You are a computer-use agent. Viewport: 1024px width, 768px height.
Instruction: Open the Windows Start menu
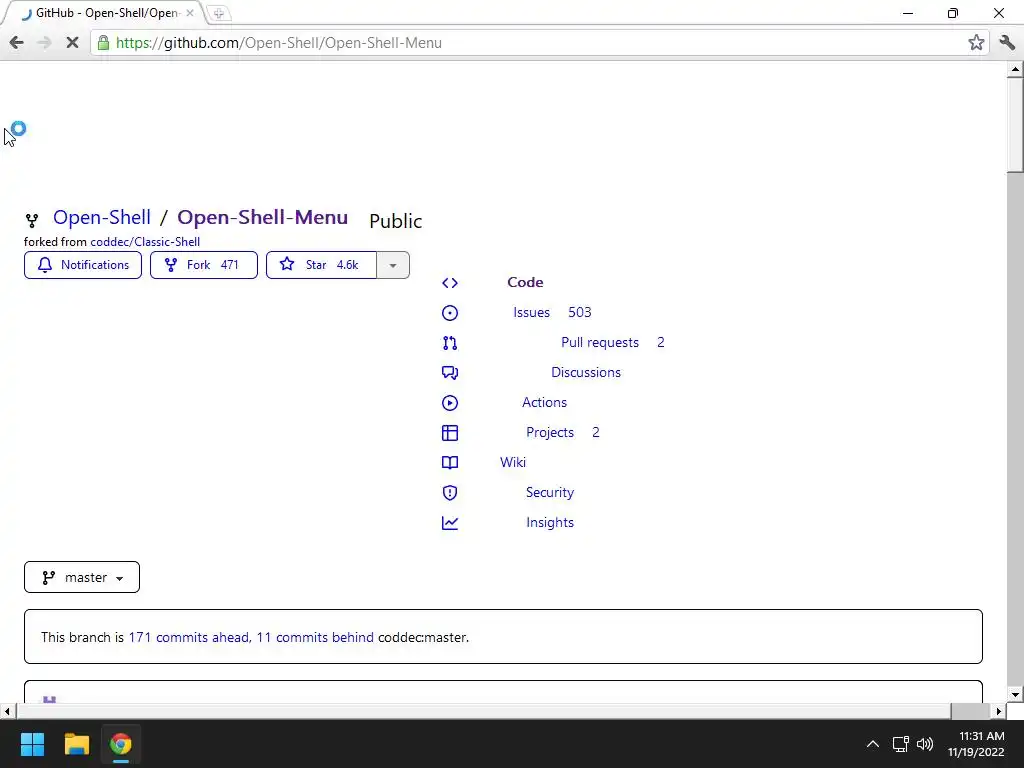32,744
